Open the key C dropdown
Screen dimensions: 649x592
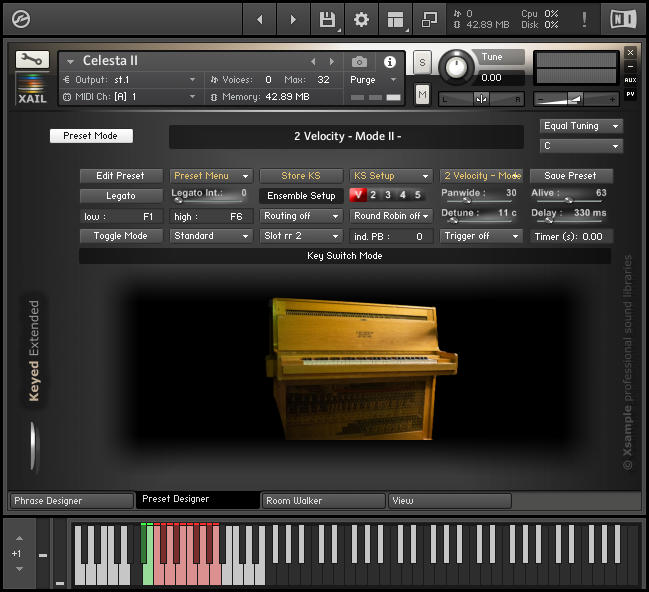pyautogui.click(x=581, y=146)
